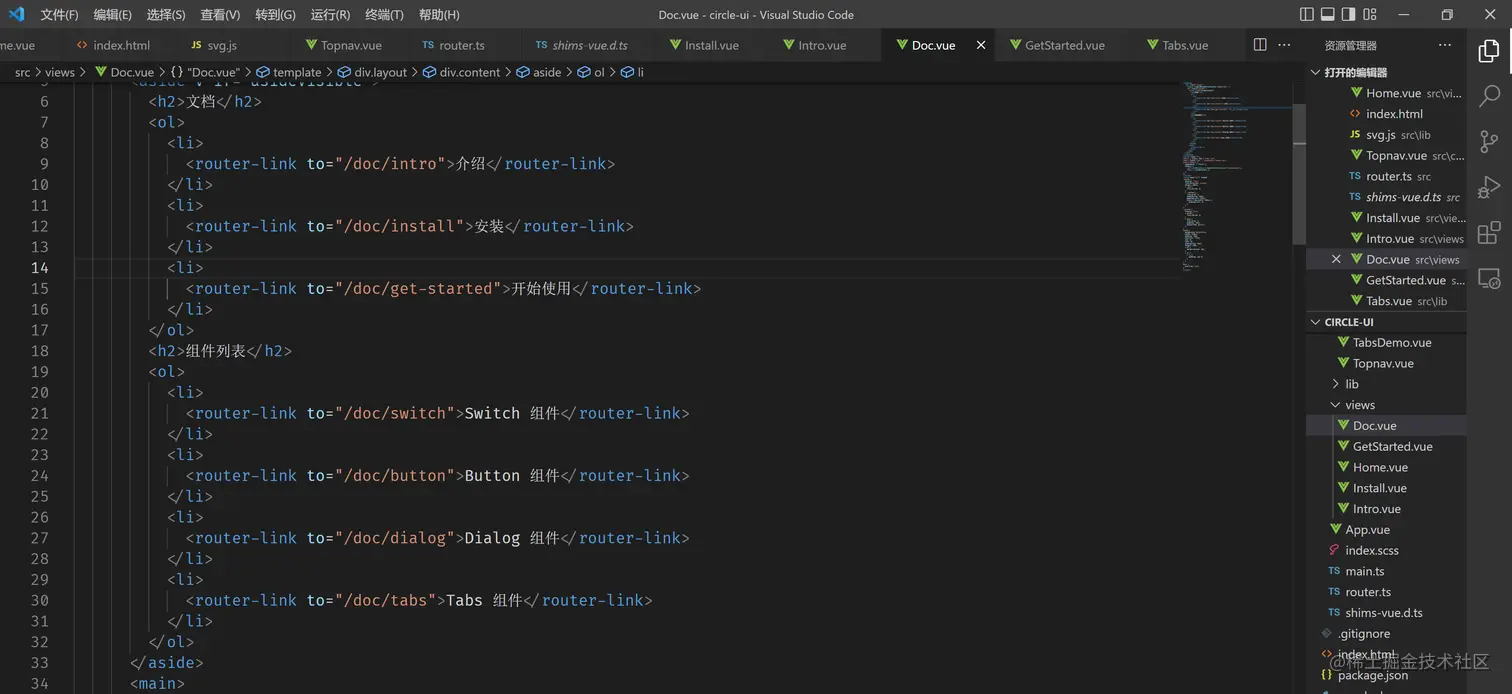Toggle the primary side bar layout button

tap(1307, 14)
